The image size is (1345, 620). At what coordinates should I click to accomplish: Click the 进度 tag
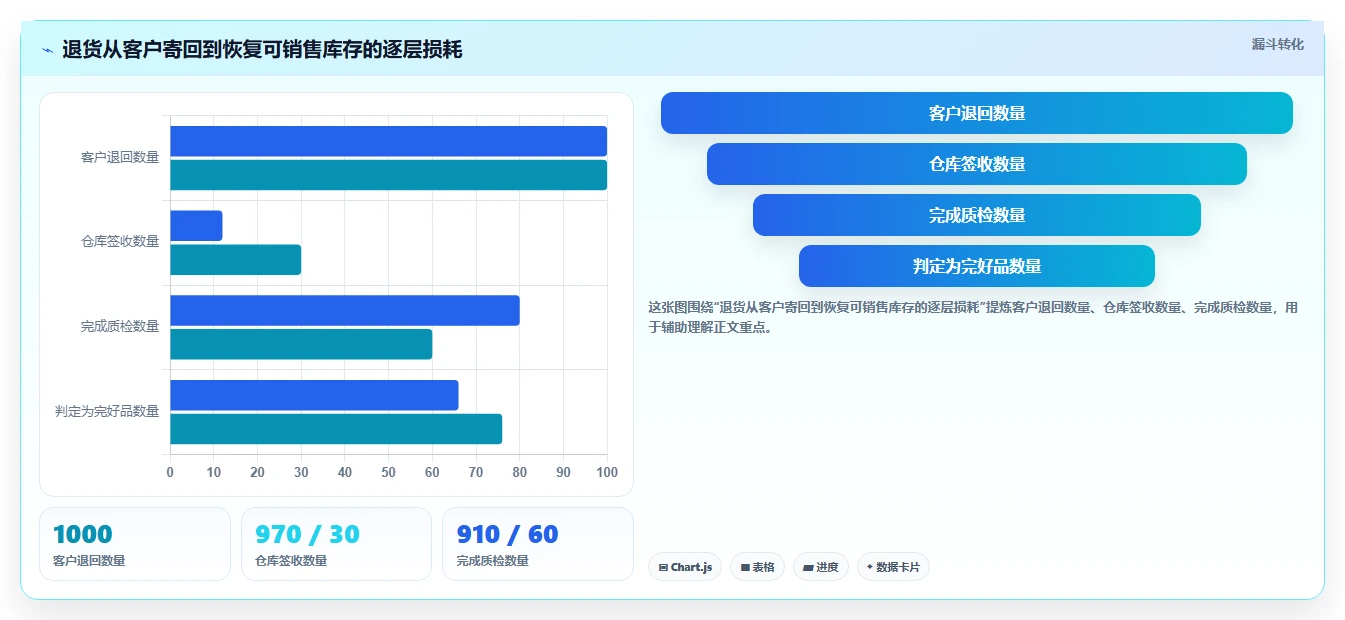coord(821,567)
